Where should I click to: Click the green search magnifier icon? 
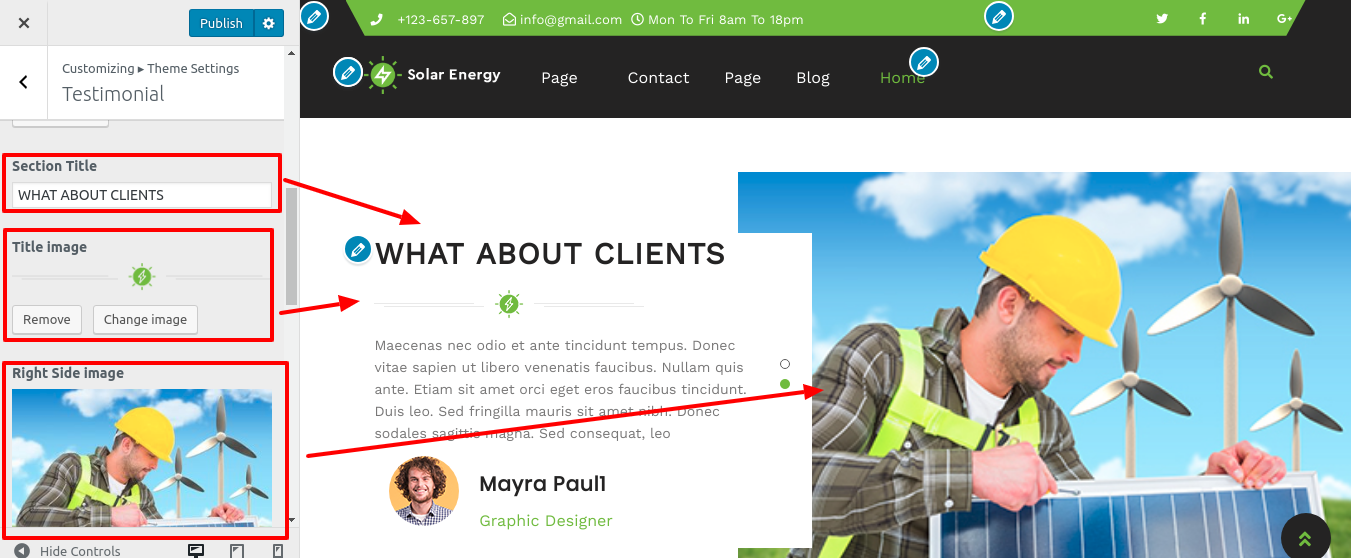[x=1266, y=72]
